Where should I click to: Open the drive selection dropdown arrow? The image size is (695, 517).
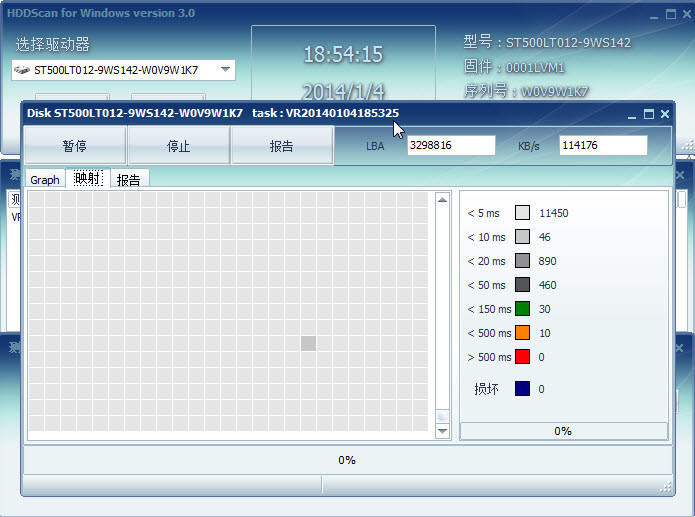coord(225,70)
